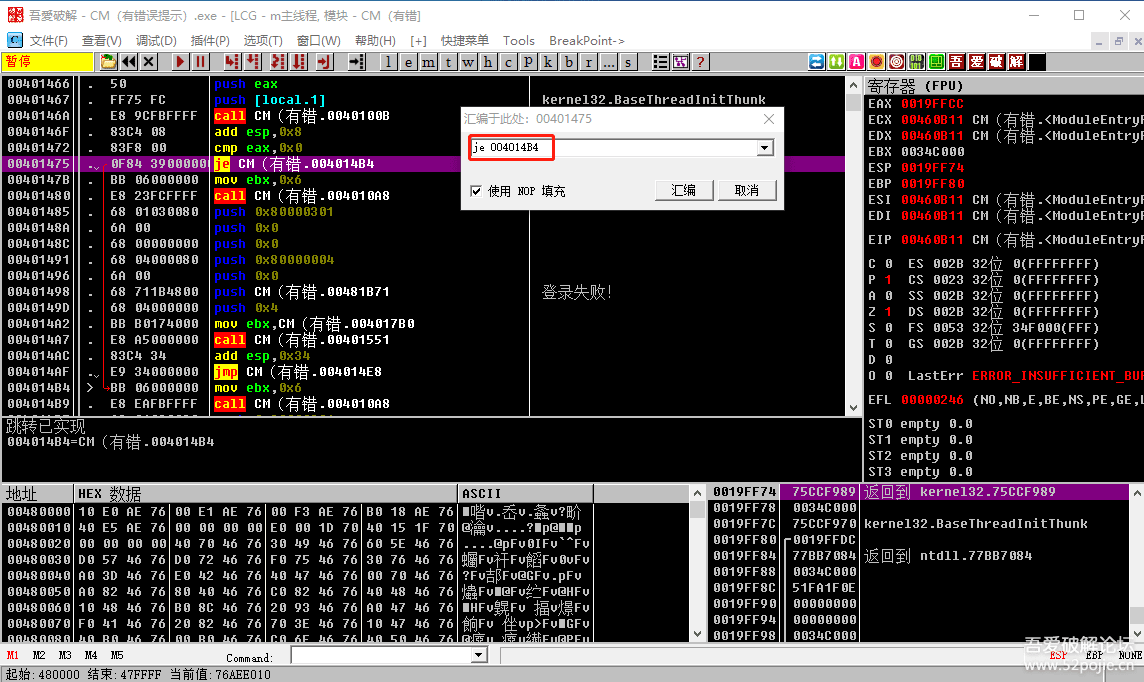Switch to the M2 memory dump tab

coord(39,656)
